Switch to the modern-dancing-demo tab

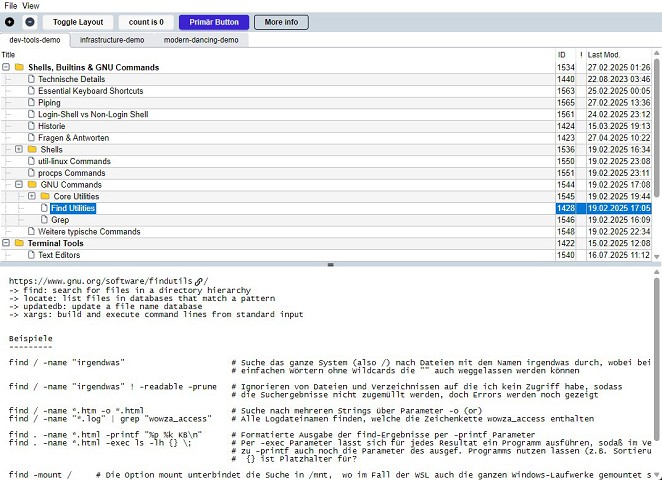(x=201, y=40)
